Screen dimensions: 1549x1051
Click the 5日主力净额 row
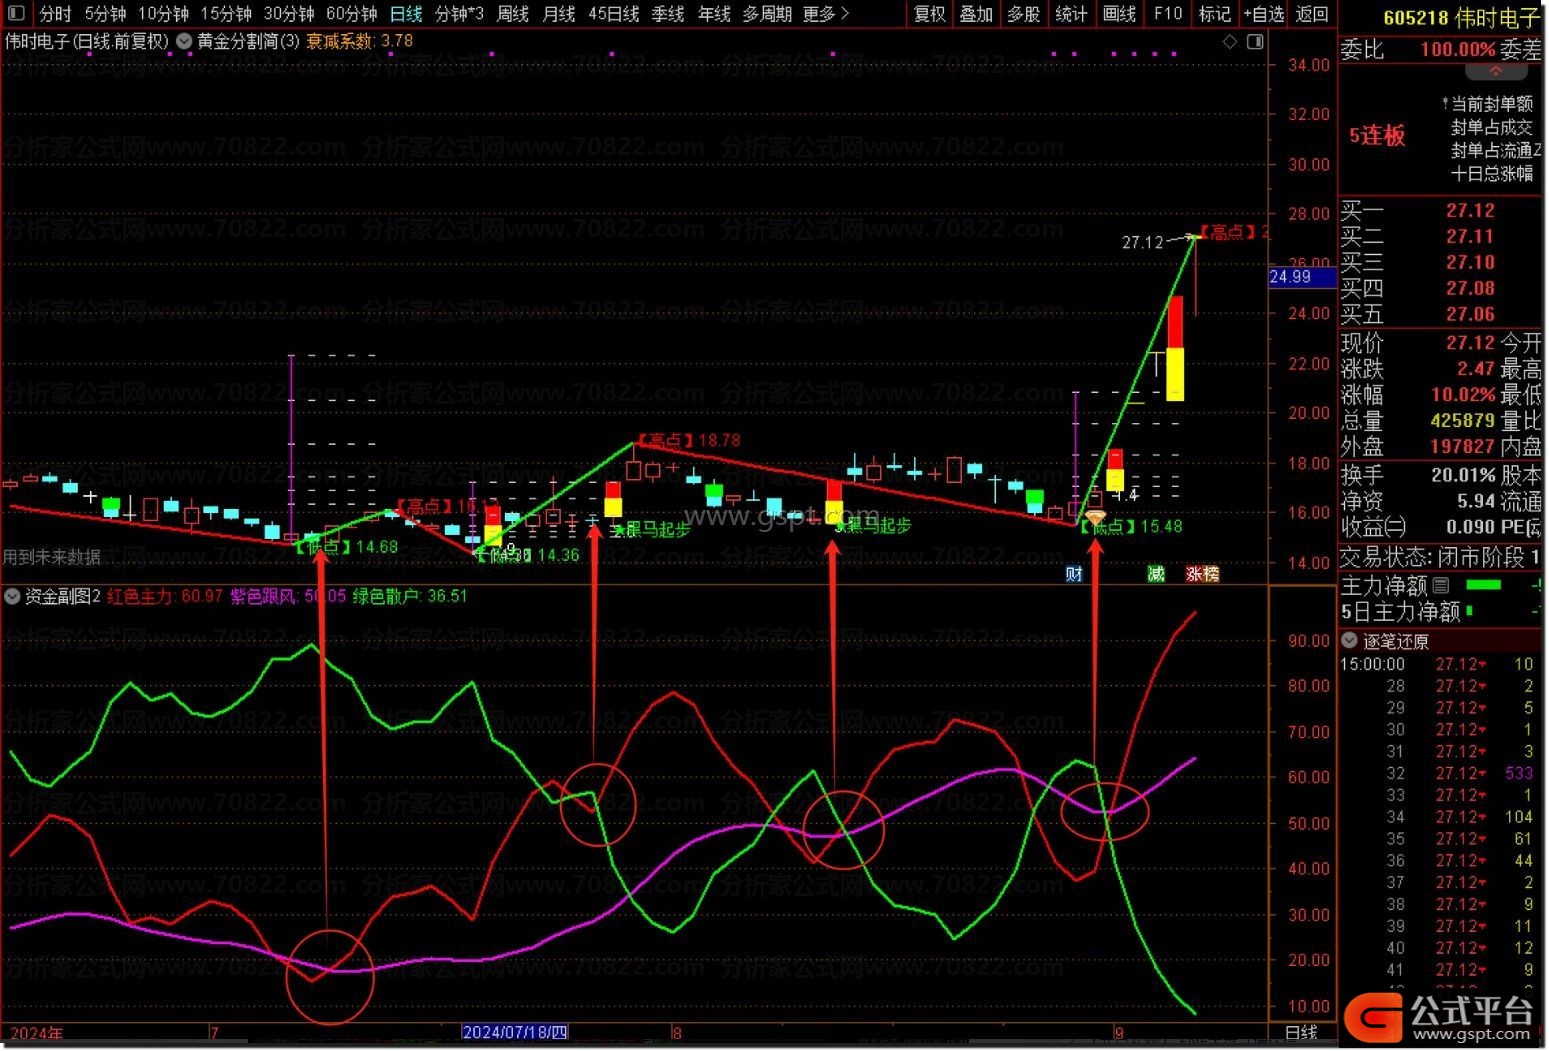tap(1440, 611)
